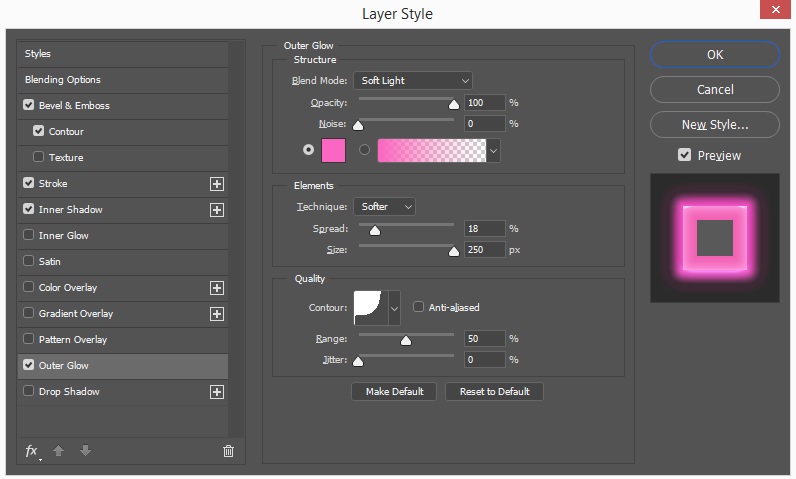The height and width of the screenshot is (479, 796).
Task: Add another Color Overlay with plus icon
Action: 216,288
